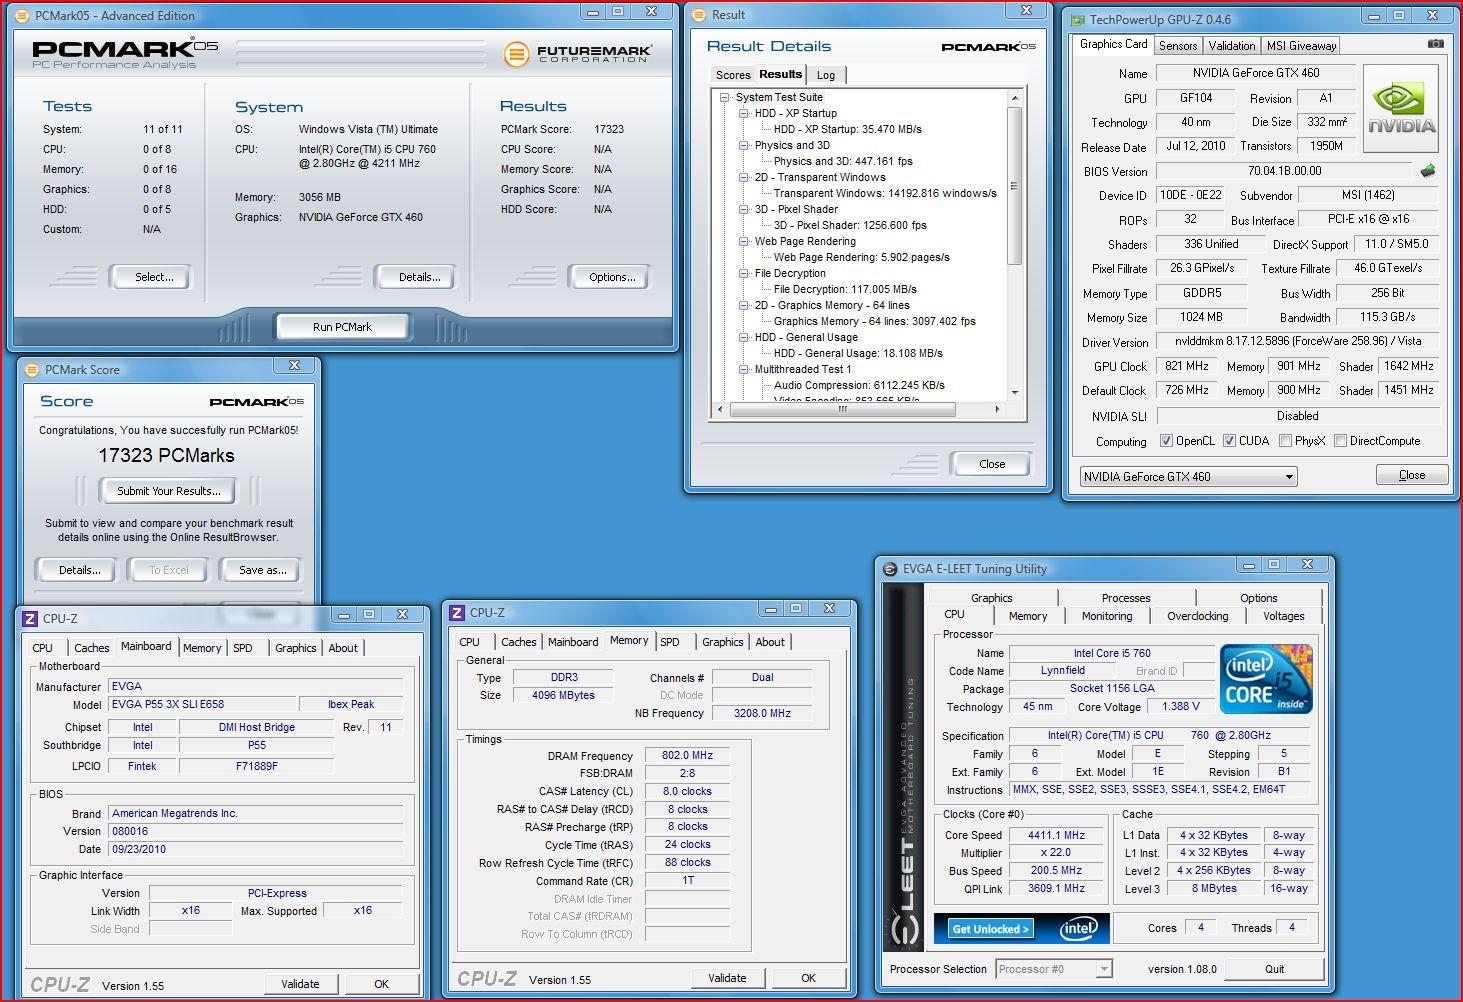Open the Monitoring tab in E-LEET
The height and width of the screenshot is (1002, 1463).
click(1107, 616)
